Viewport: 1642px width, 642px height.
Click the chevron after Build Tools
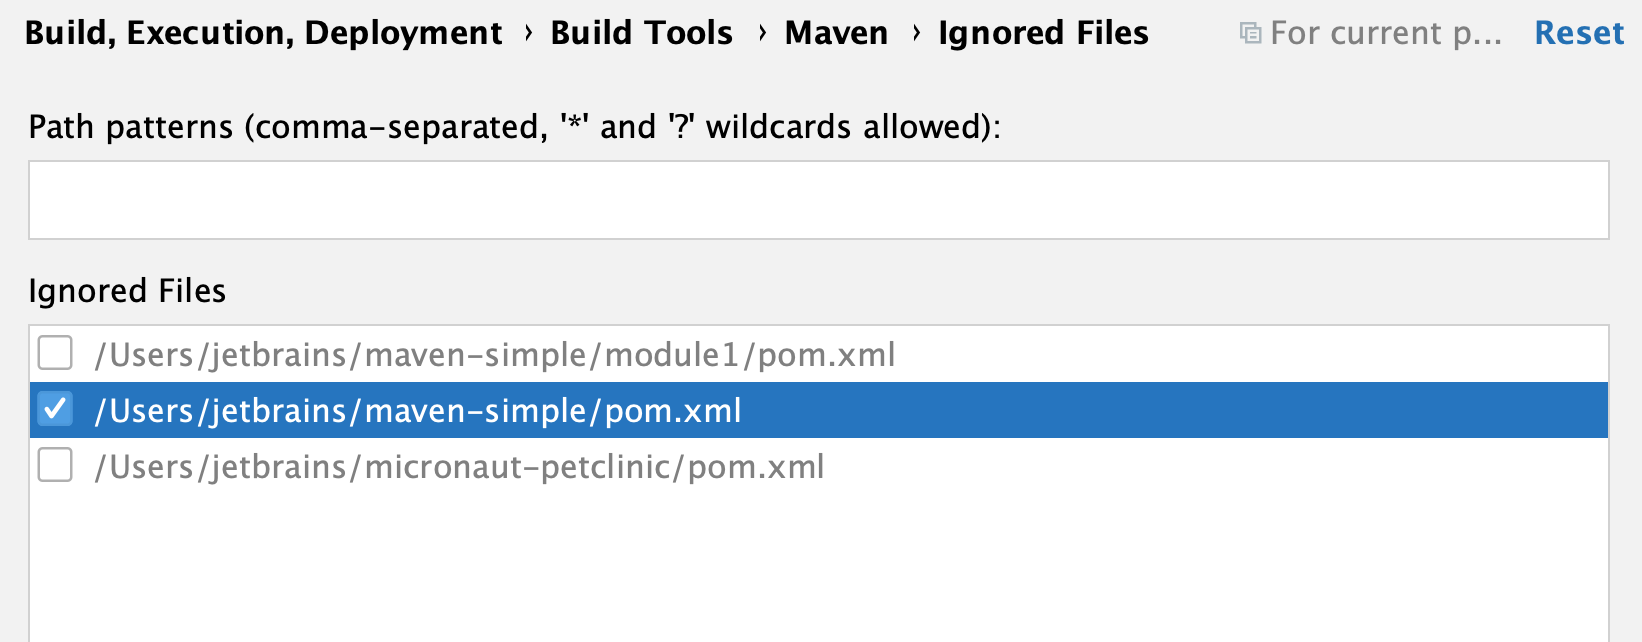[x=760, y=32]
